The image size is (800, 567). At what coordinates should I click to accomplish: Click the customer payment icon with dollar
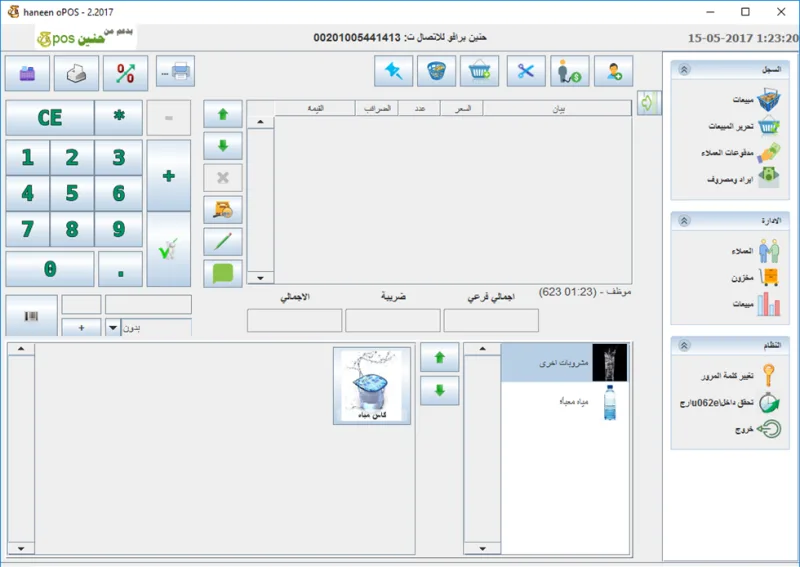pos(570,71)
